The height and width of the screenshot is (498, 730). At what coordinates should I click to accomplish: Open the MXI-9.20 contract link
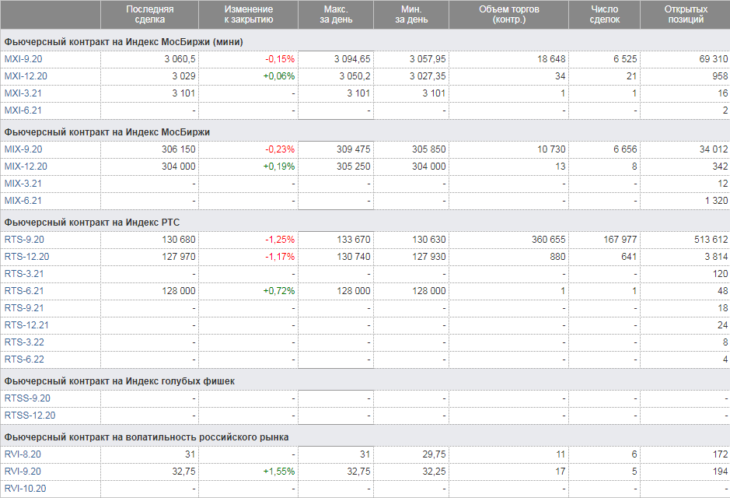click(23, 59)
